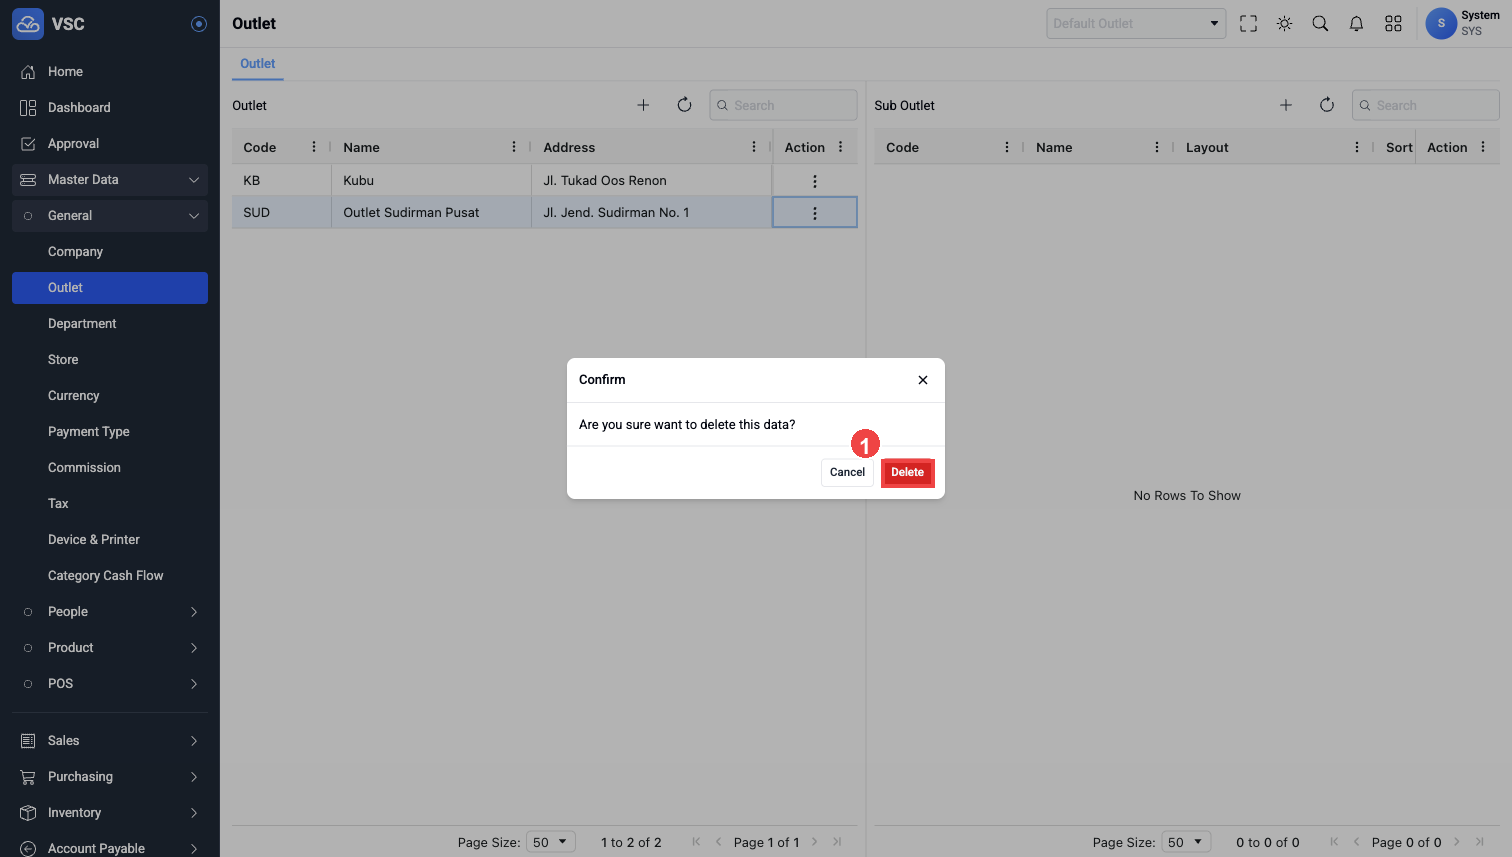Viewport: 1512px width, 857px height.
Task: Expand the Account Payable menu
Action: [x=110, y=848]
